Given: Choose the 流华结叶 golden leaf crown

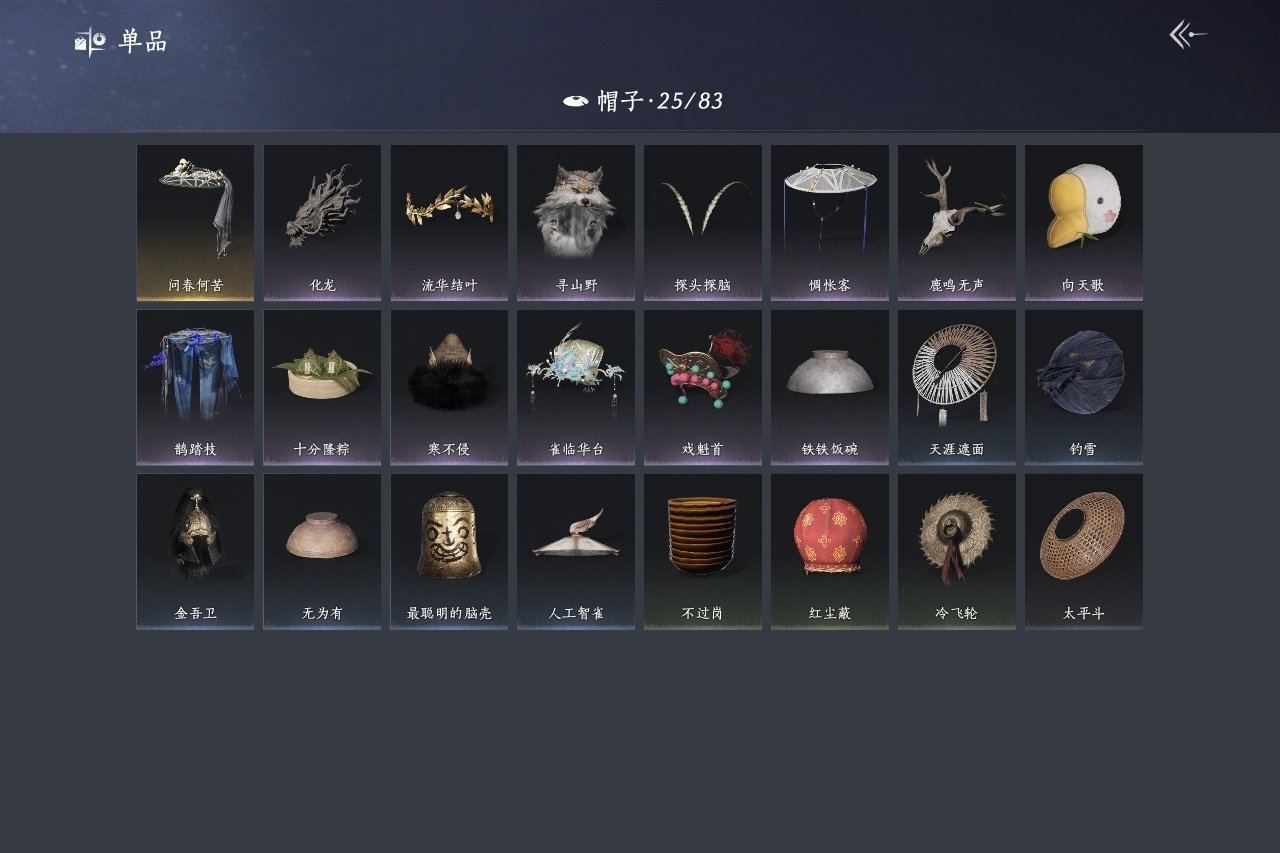Looking at the screenshot, I should 449,223.
